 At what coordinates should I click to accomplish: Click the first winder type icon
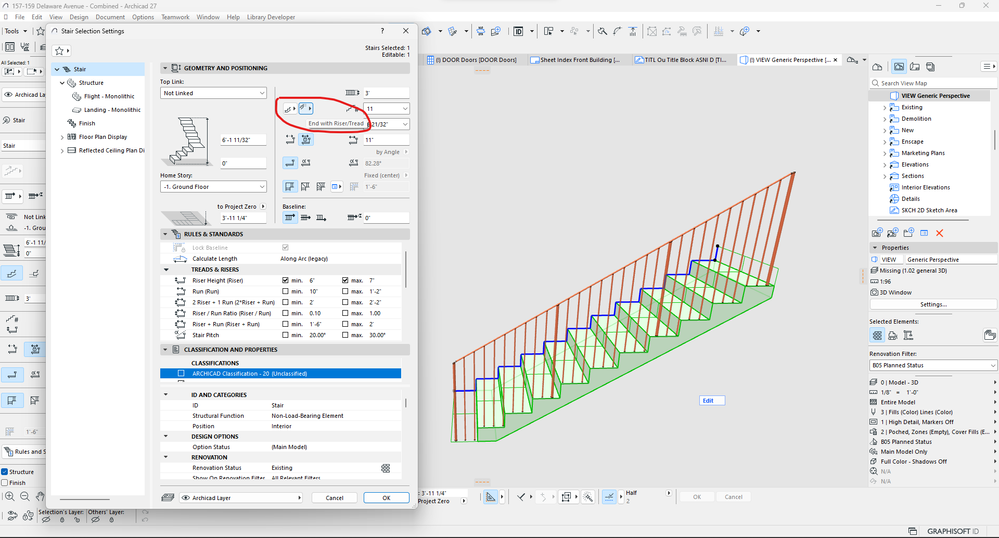(x=290, y=186)
